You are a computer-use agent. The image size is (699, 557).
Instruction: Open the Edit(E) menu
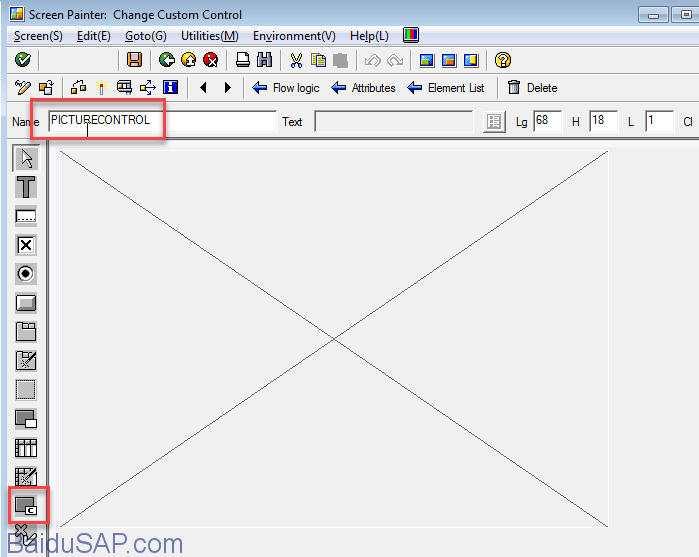click(94, 36)
